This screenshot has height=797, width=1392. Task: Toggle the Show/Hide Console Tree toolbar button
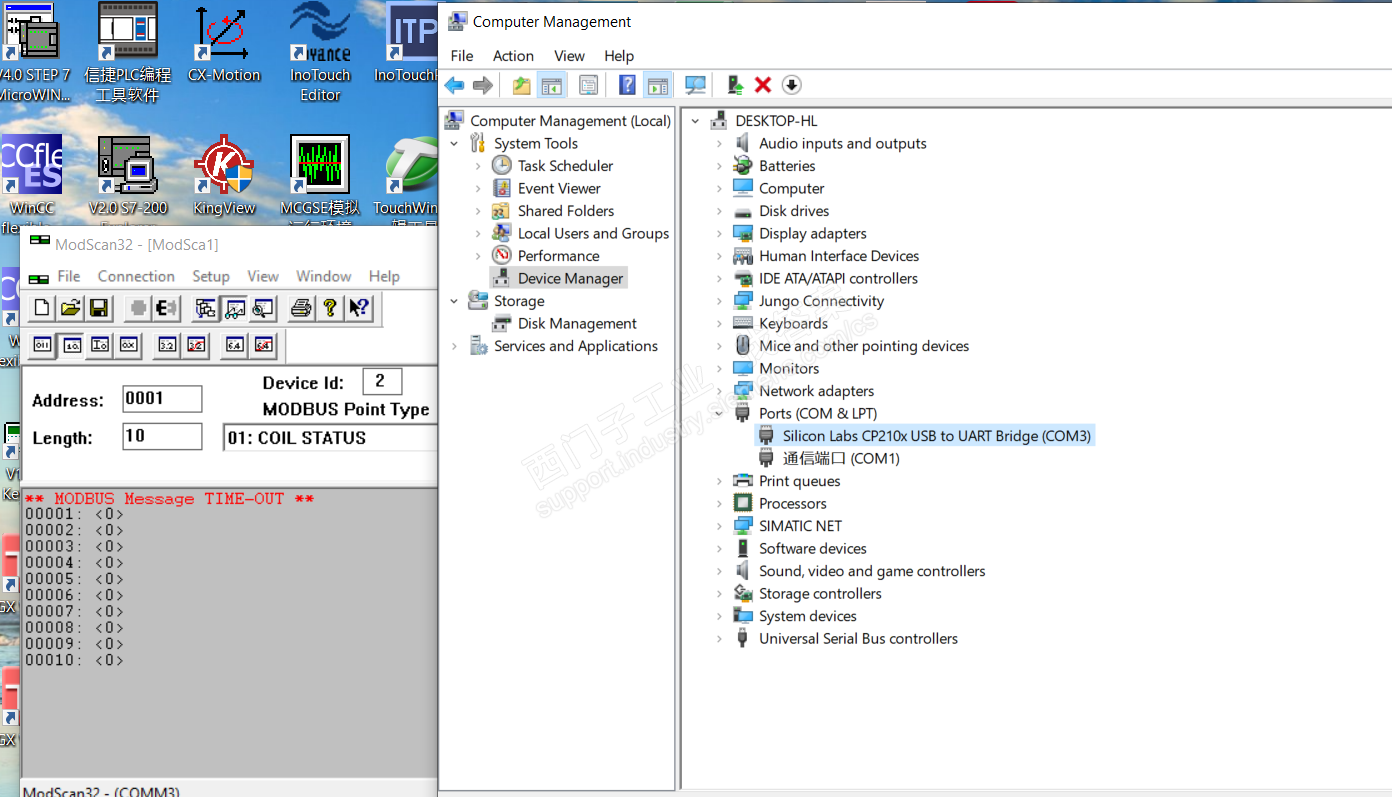pyautogui.click(x=550, y=85)
